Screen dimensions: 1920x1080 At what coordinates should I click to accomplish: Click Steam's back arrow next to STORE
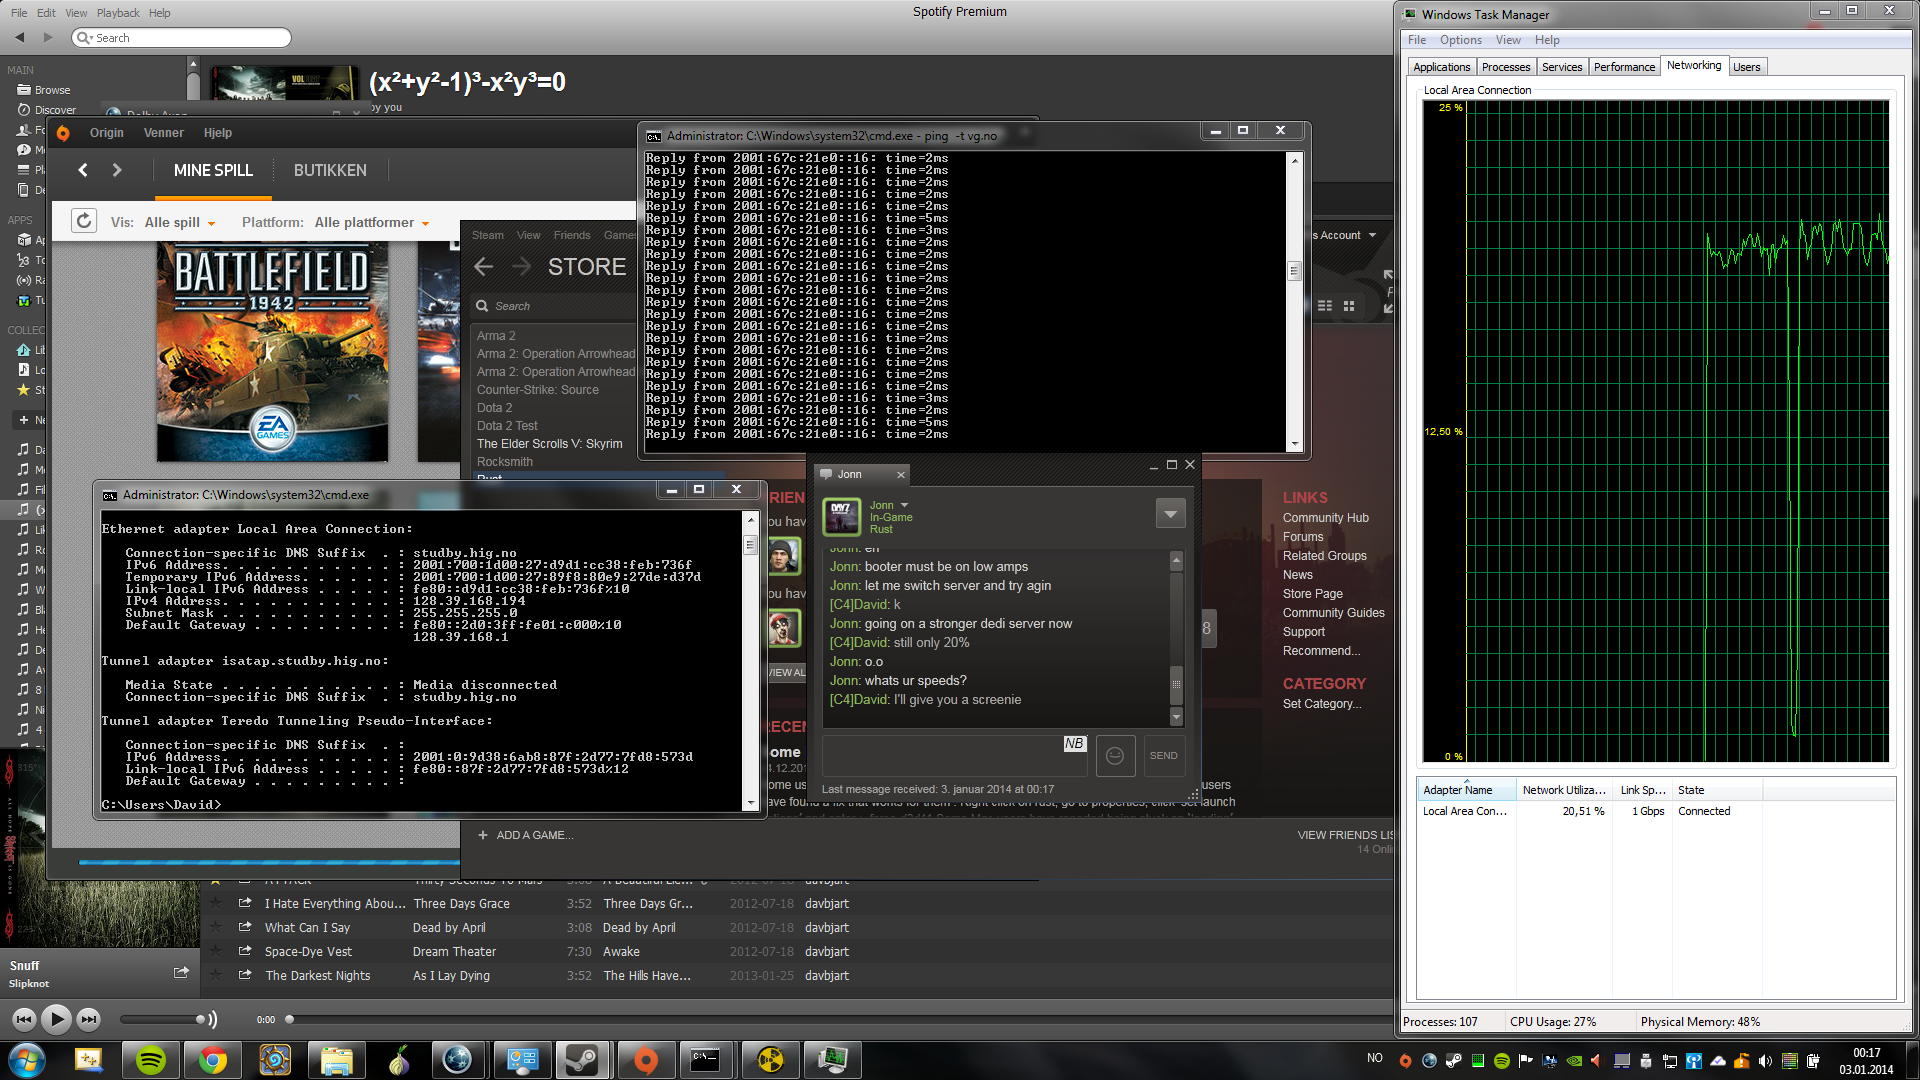pos(484,267)
